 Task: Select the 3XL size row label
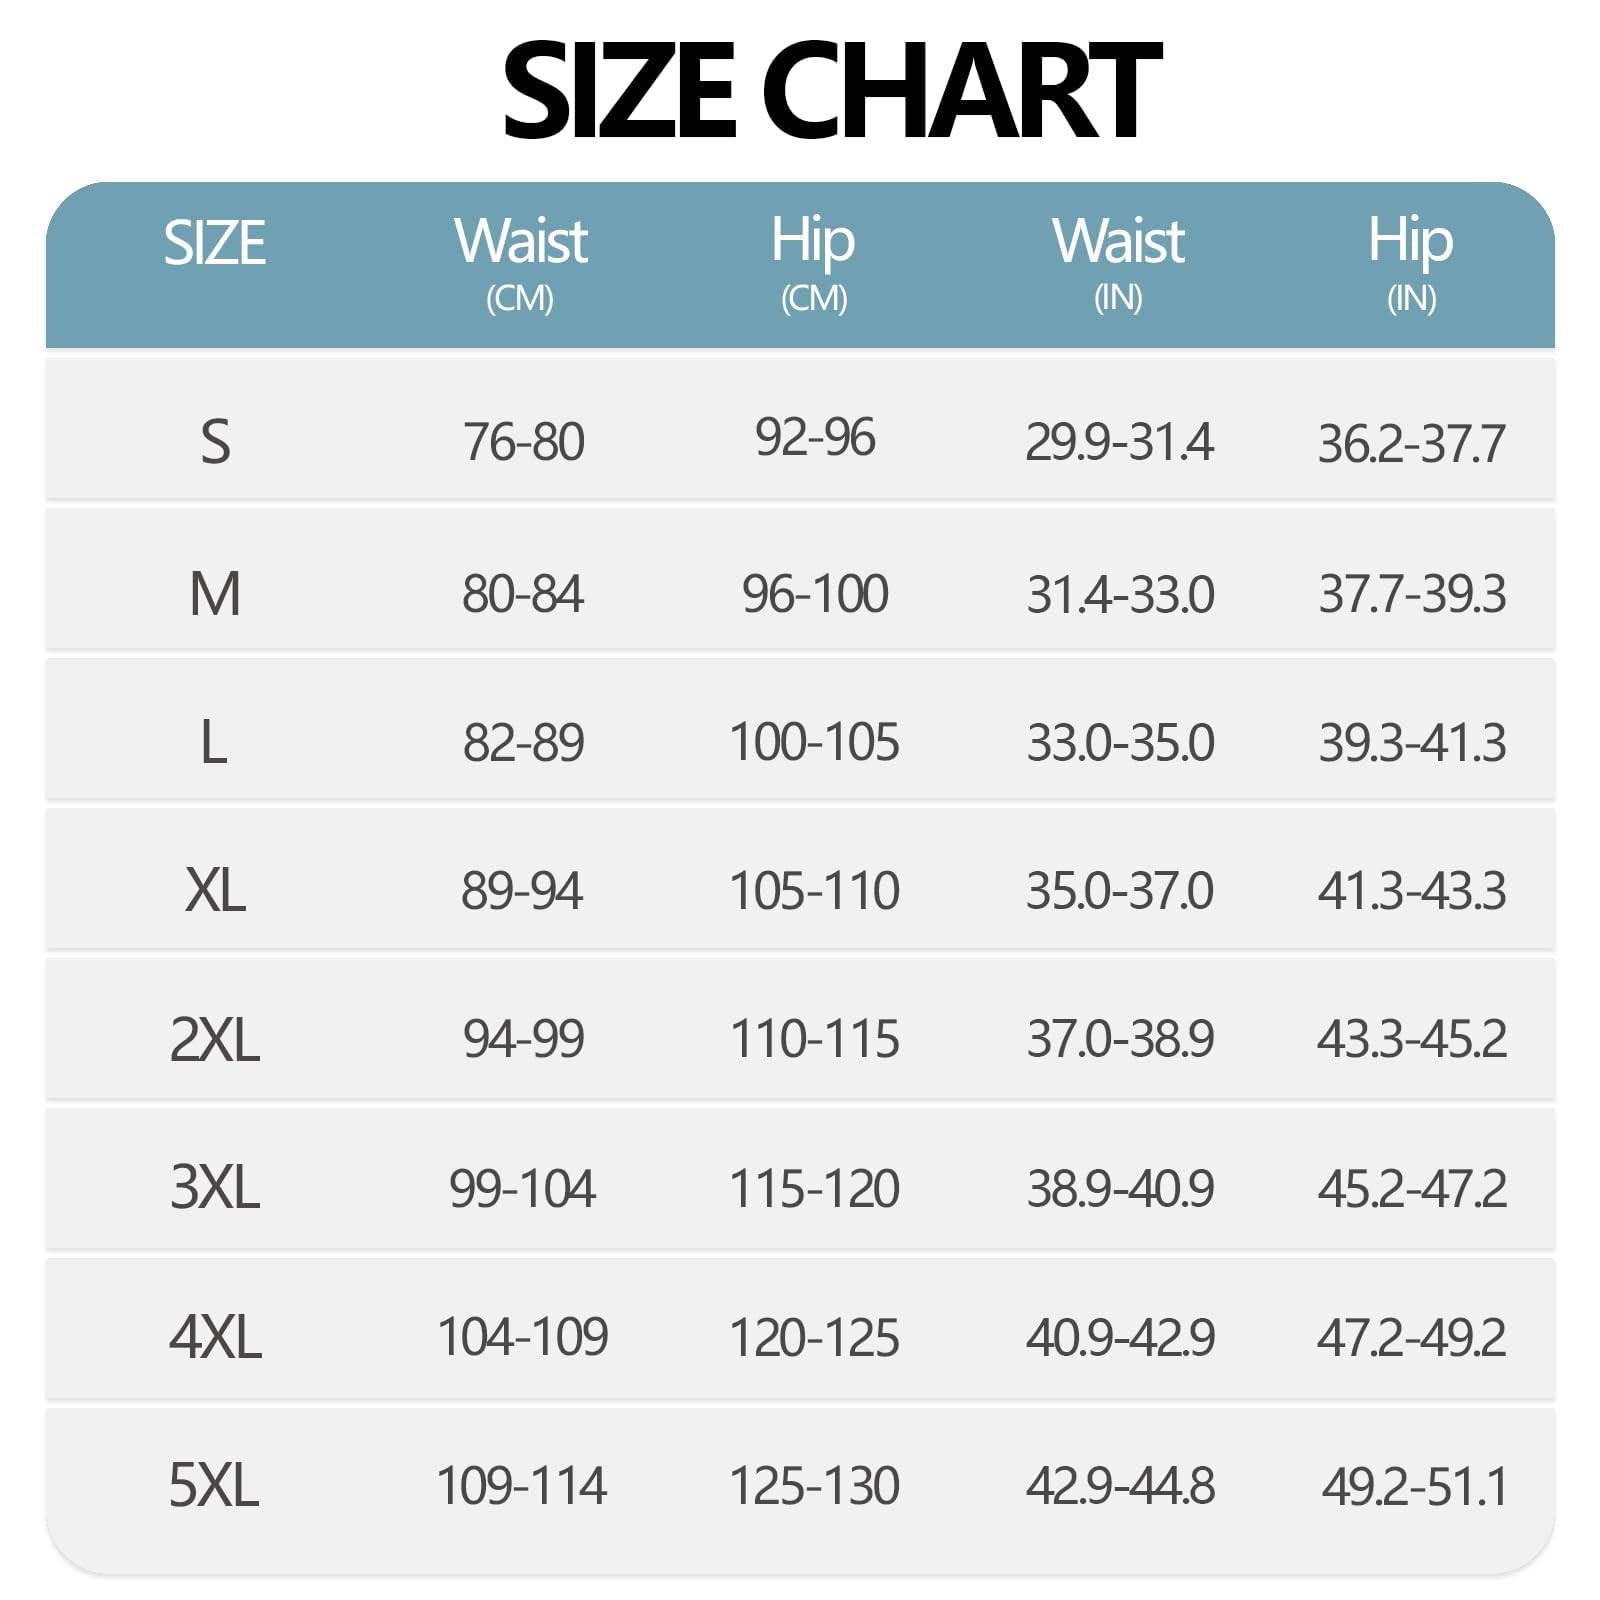pos(215,1188)
